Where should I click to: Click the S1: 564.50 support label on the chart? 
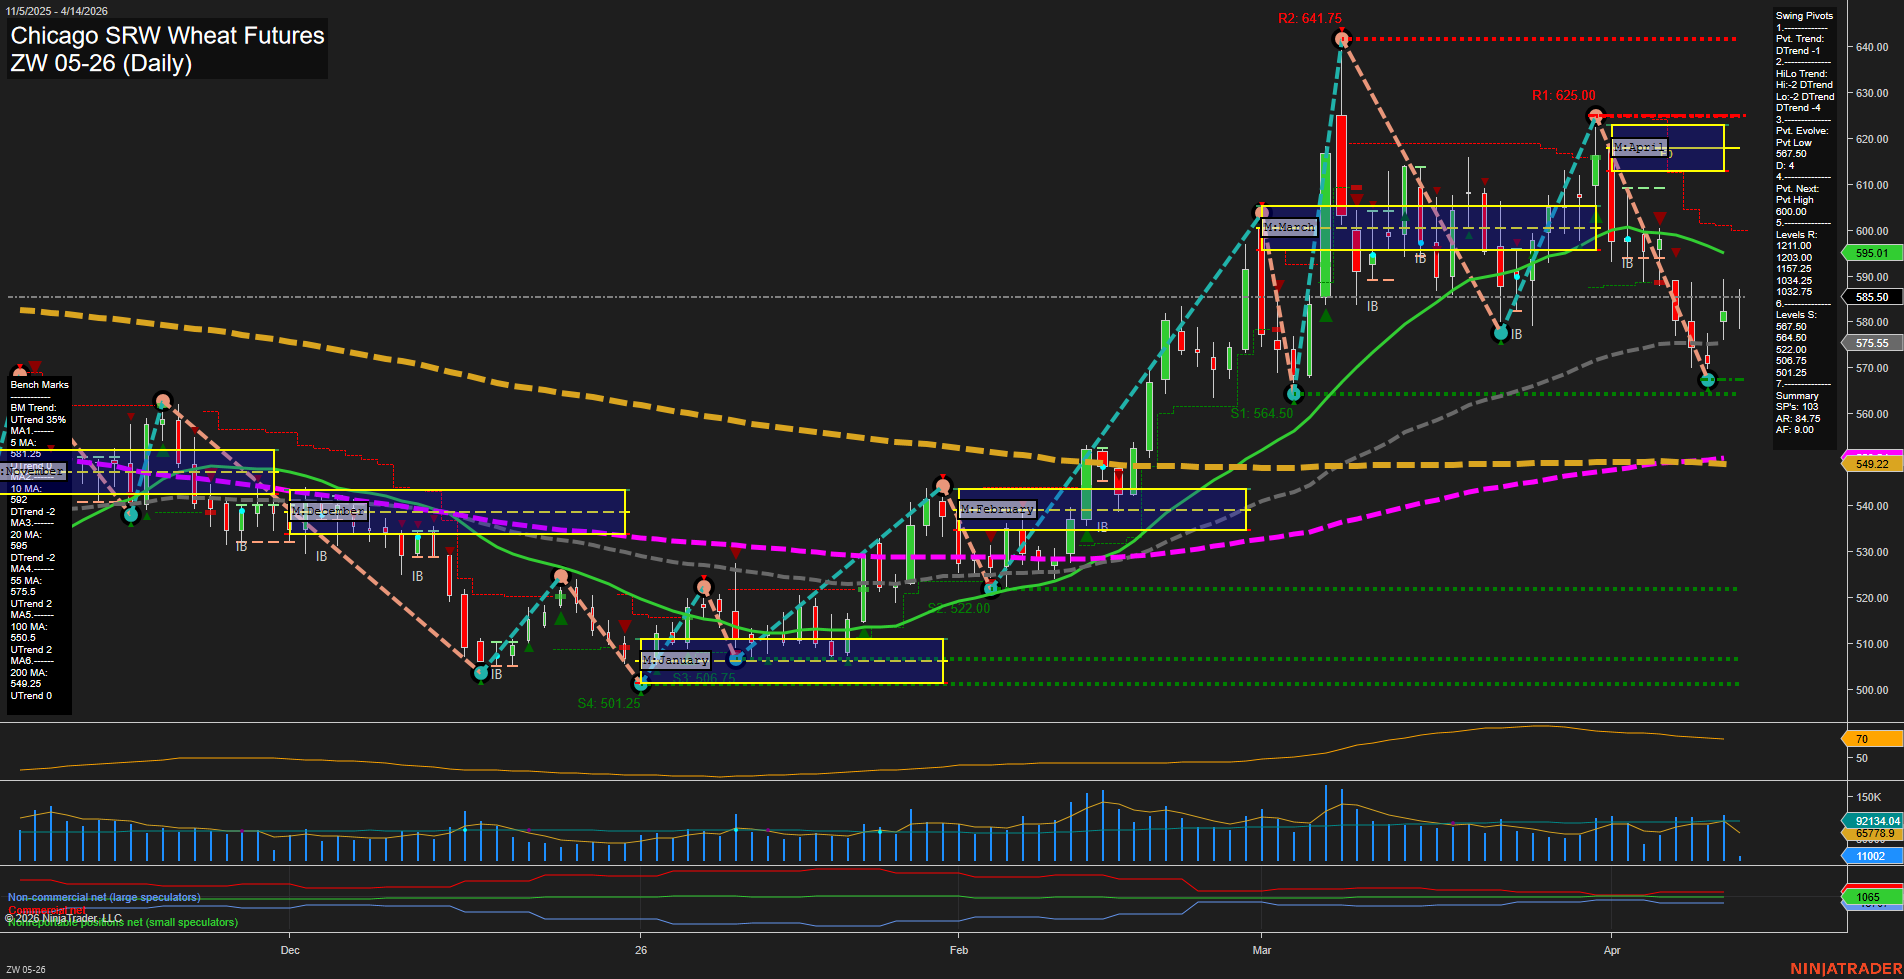[x=1262, y=411]
